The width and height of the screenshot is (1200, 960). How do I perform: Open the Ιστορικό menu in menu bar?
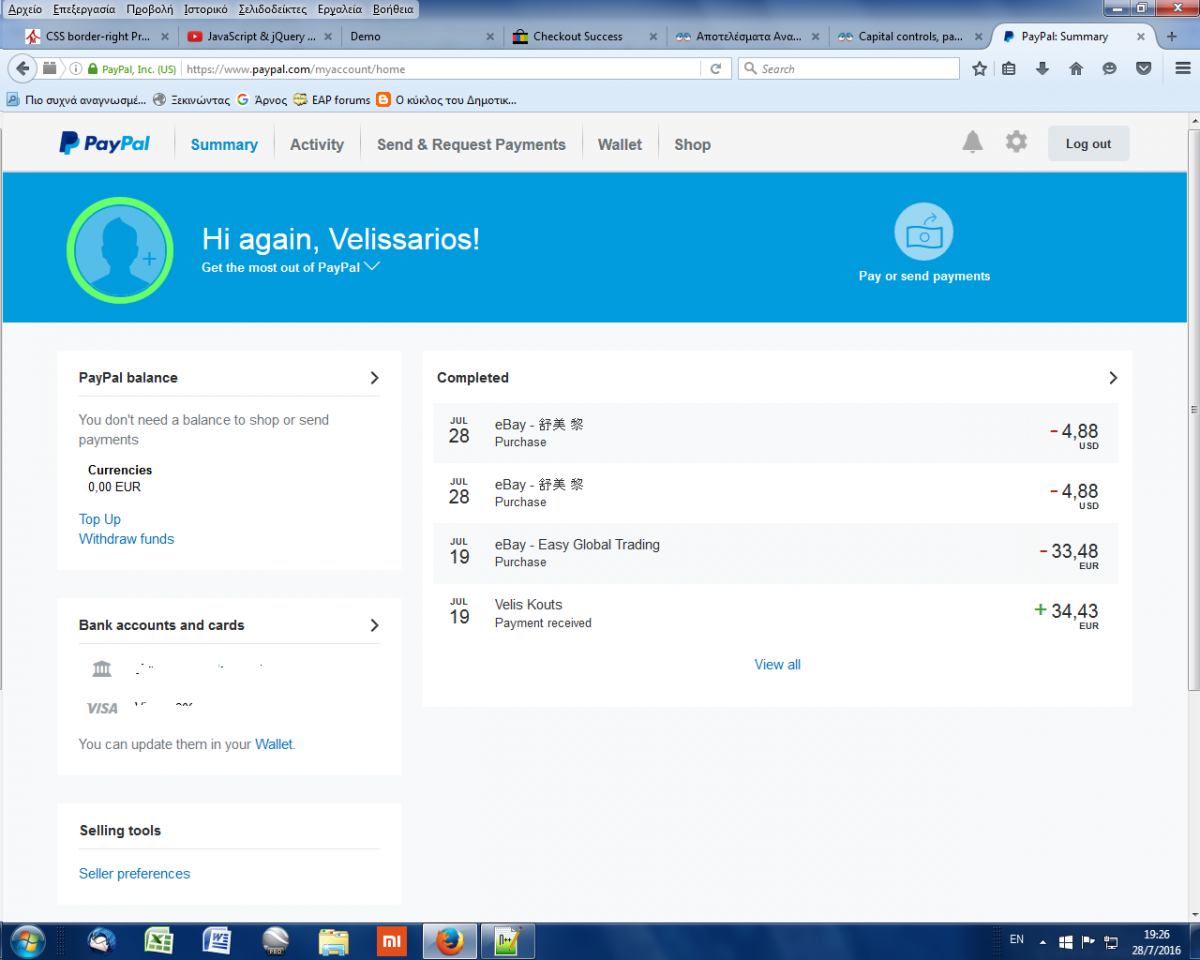(x=206, y=9)
